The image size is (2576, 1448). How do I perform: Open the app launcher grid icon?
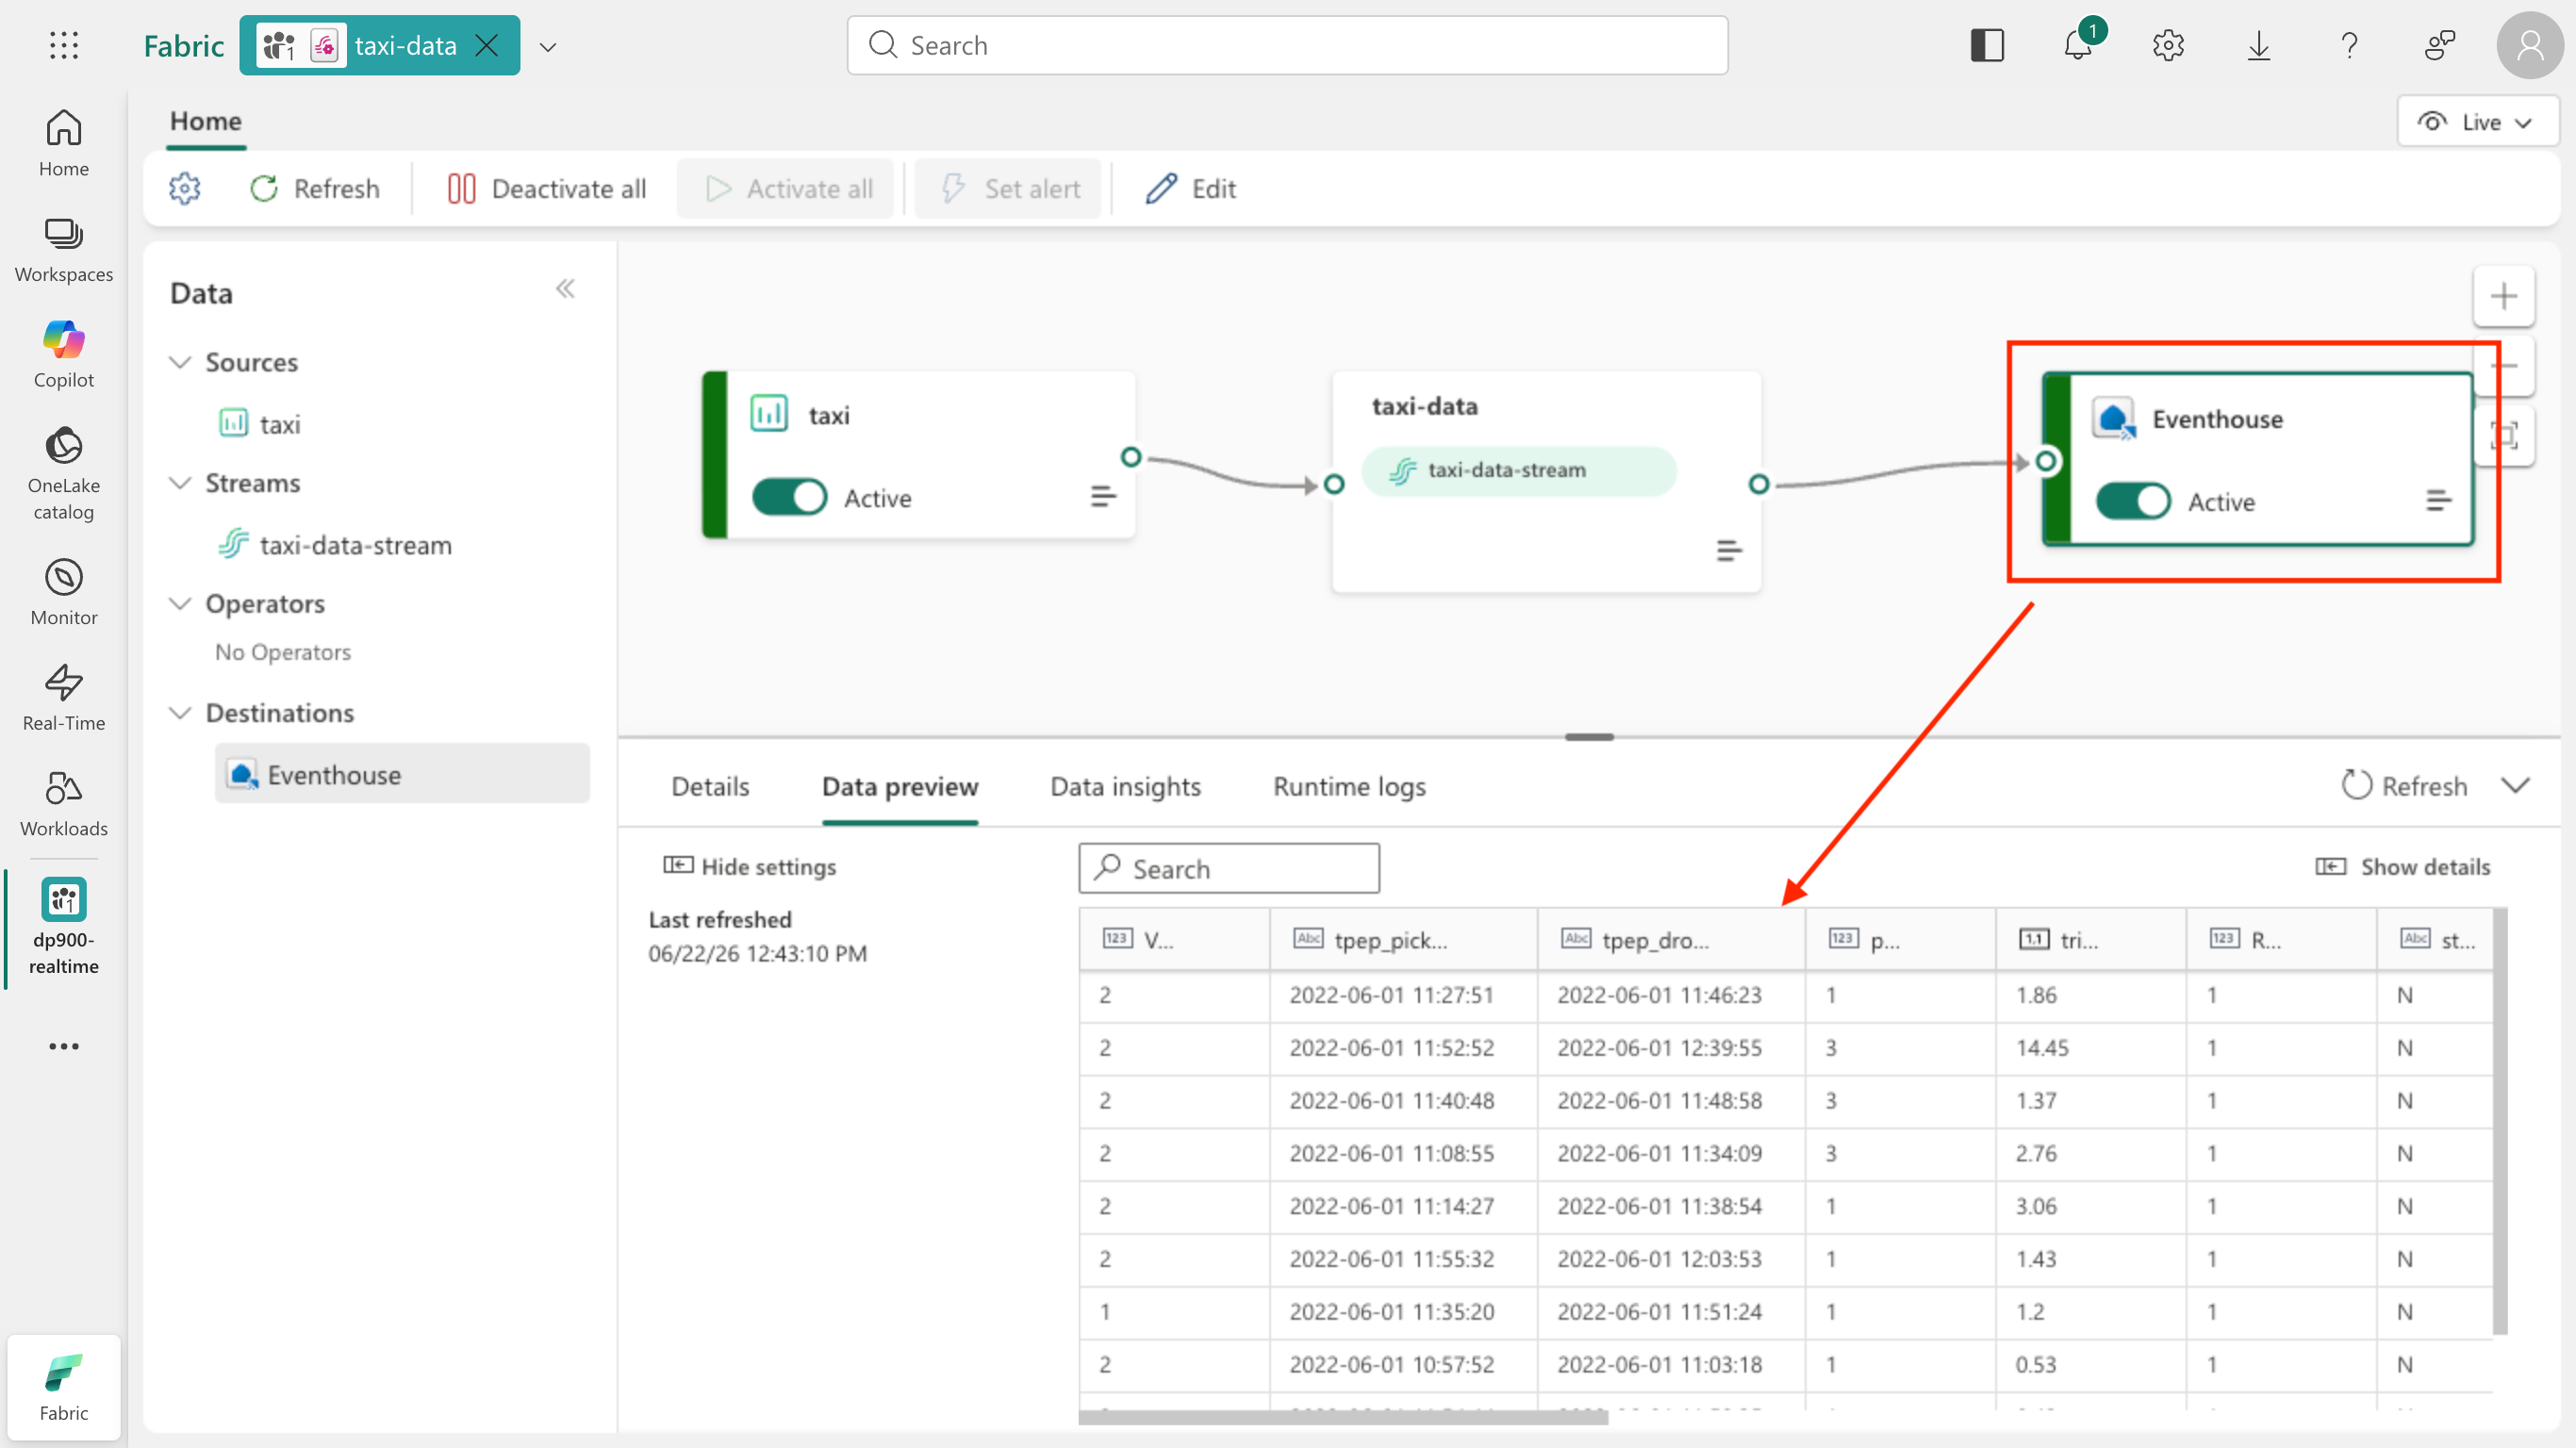tap(64, 45)
